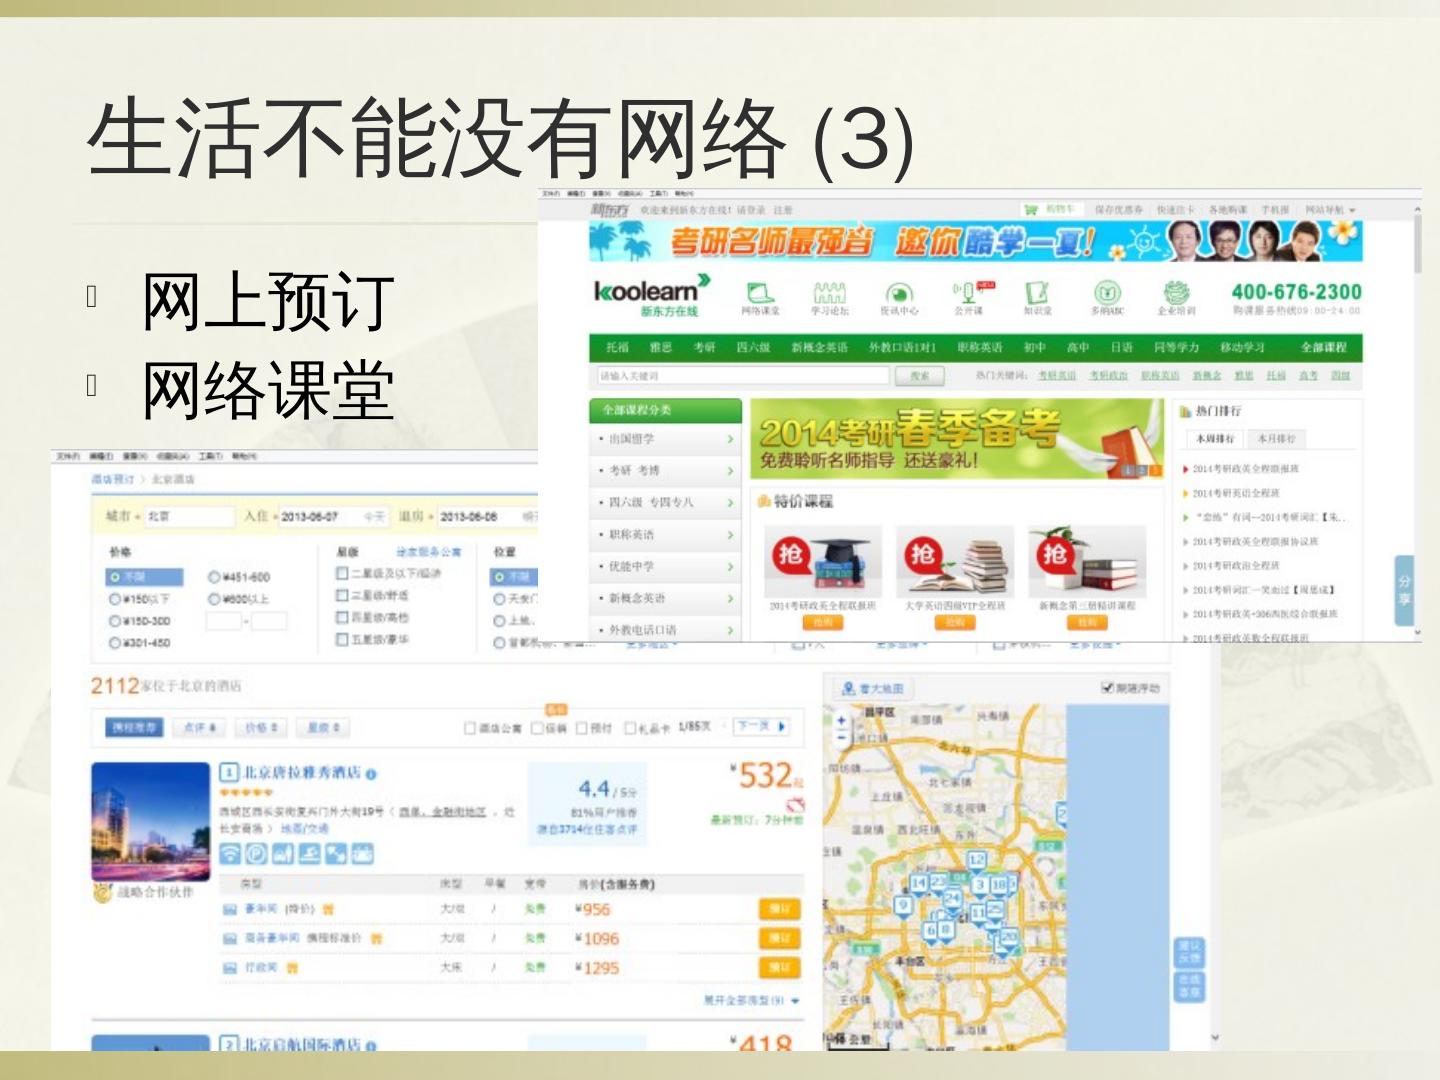Open the 北京唐拉雅秀酒店 hotel link
This screenshot has width=1440, height=1080.
tap(301, 772)
